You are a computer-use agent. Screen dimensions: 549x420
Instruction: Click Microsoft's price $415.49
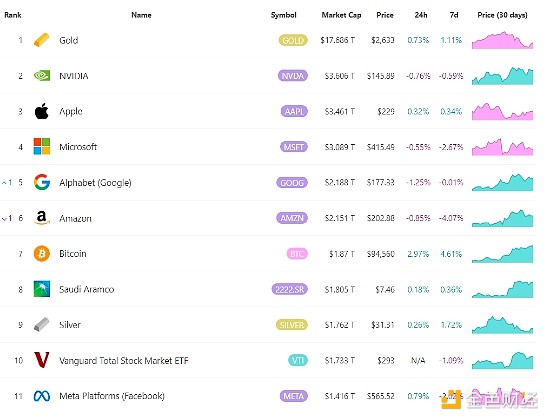[x=381, y=147]
